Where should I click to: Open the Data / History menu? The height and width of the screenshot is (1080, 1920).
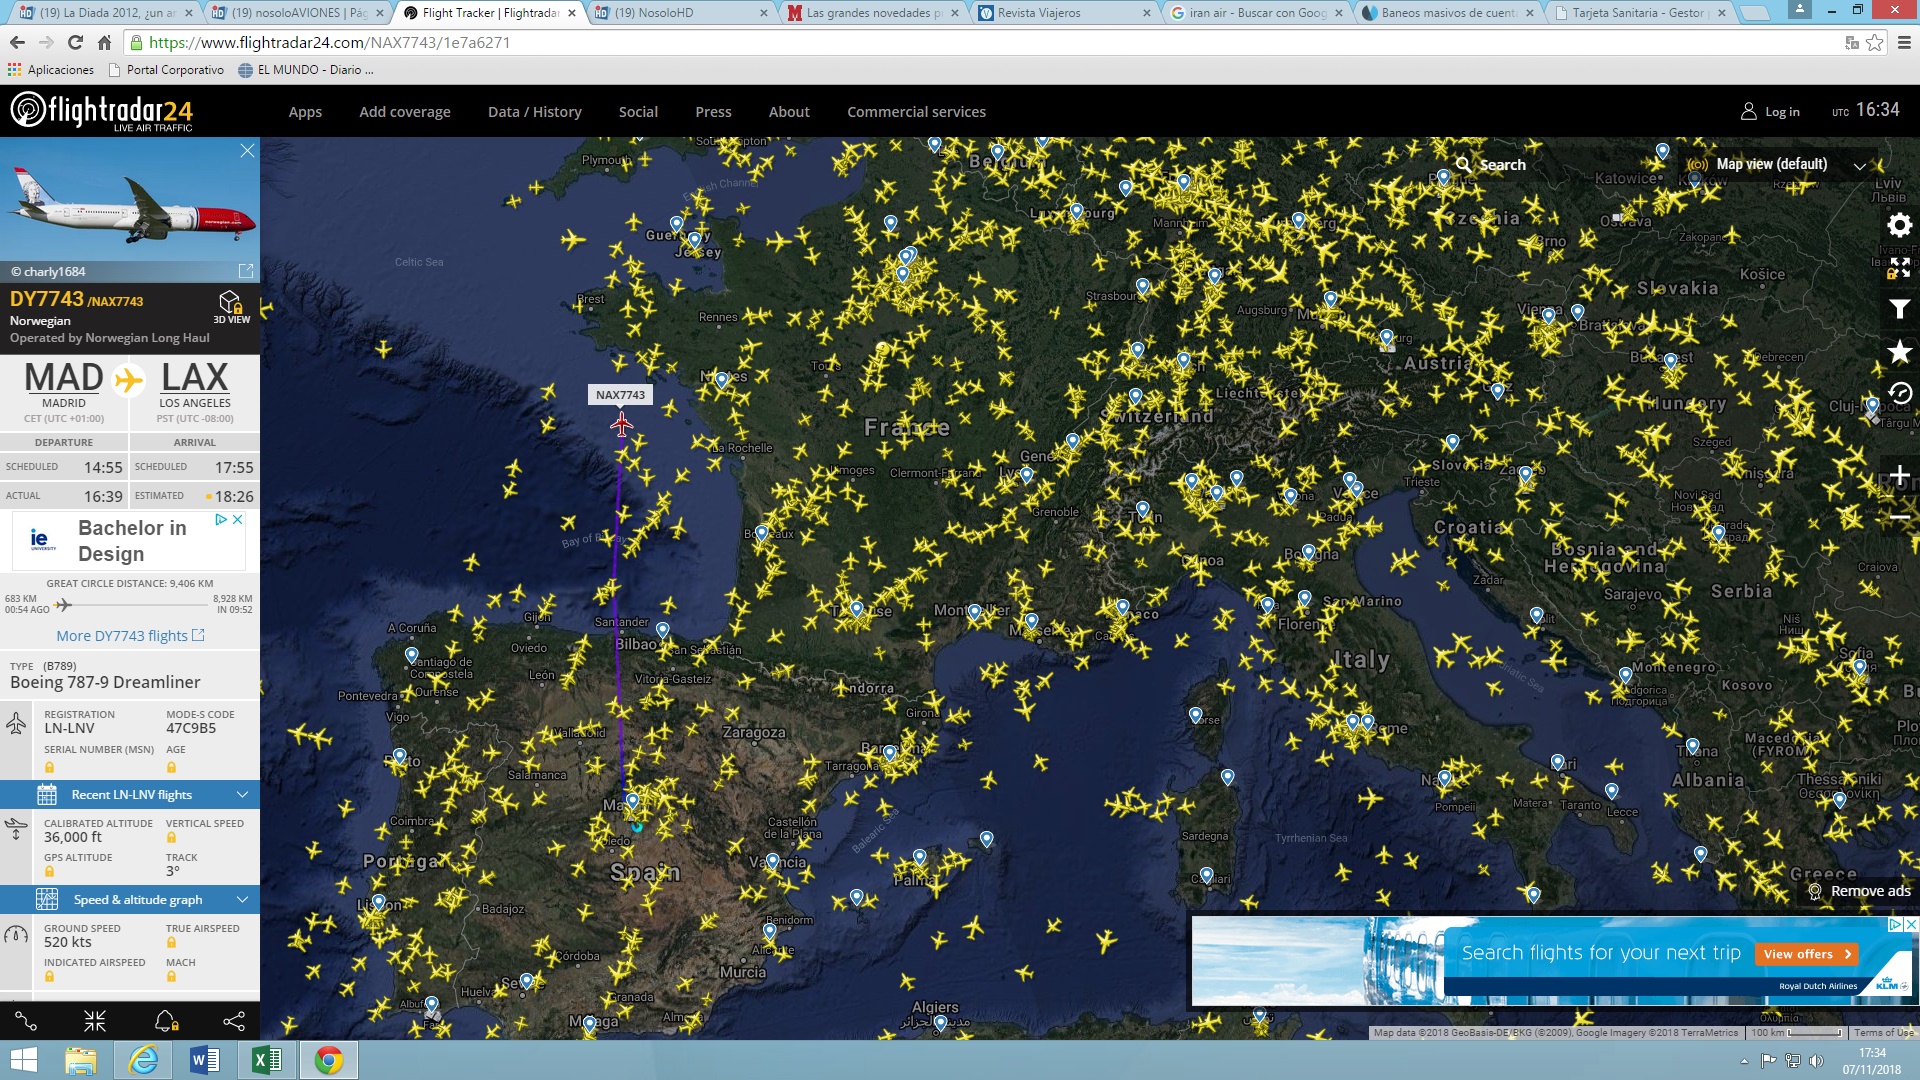[535, 112]
